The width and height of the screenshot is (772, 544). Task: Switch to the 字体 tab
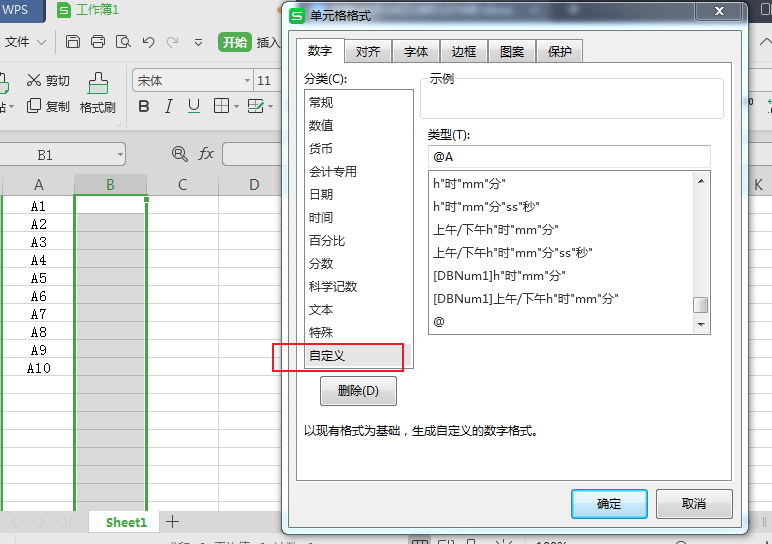point(416,52)
